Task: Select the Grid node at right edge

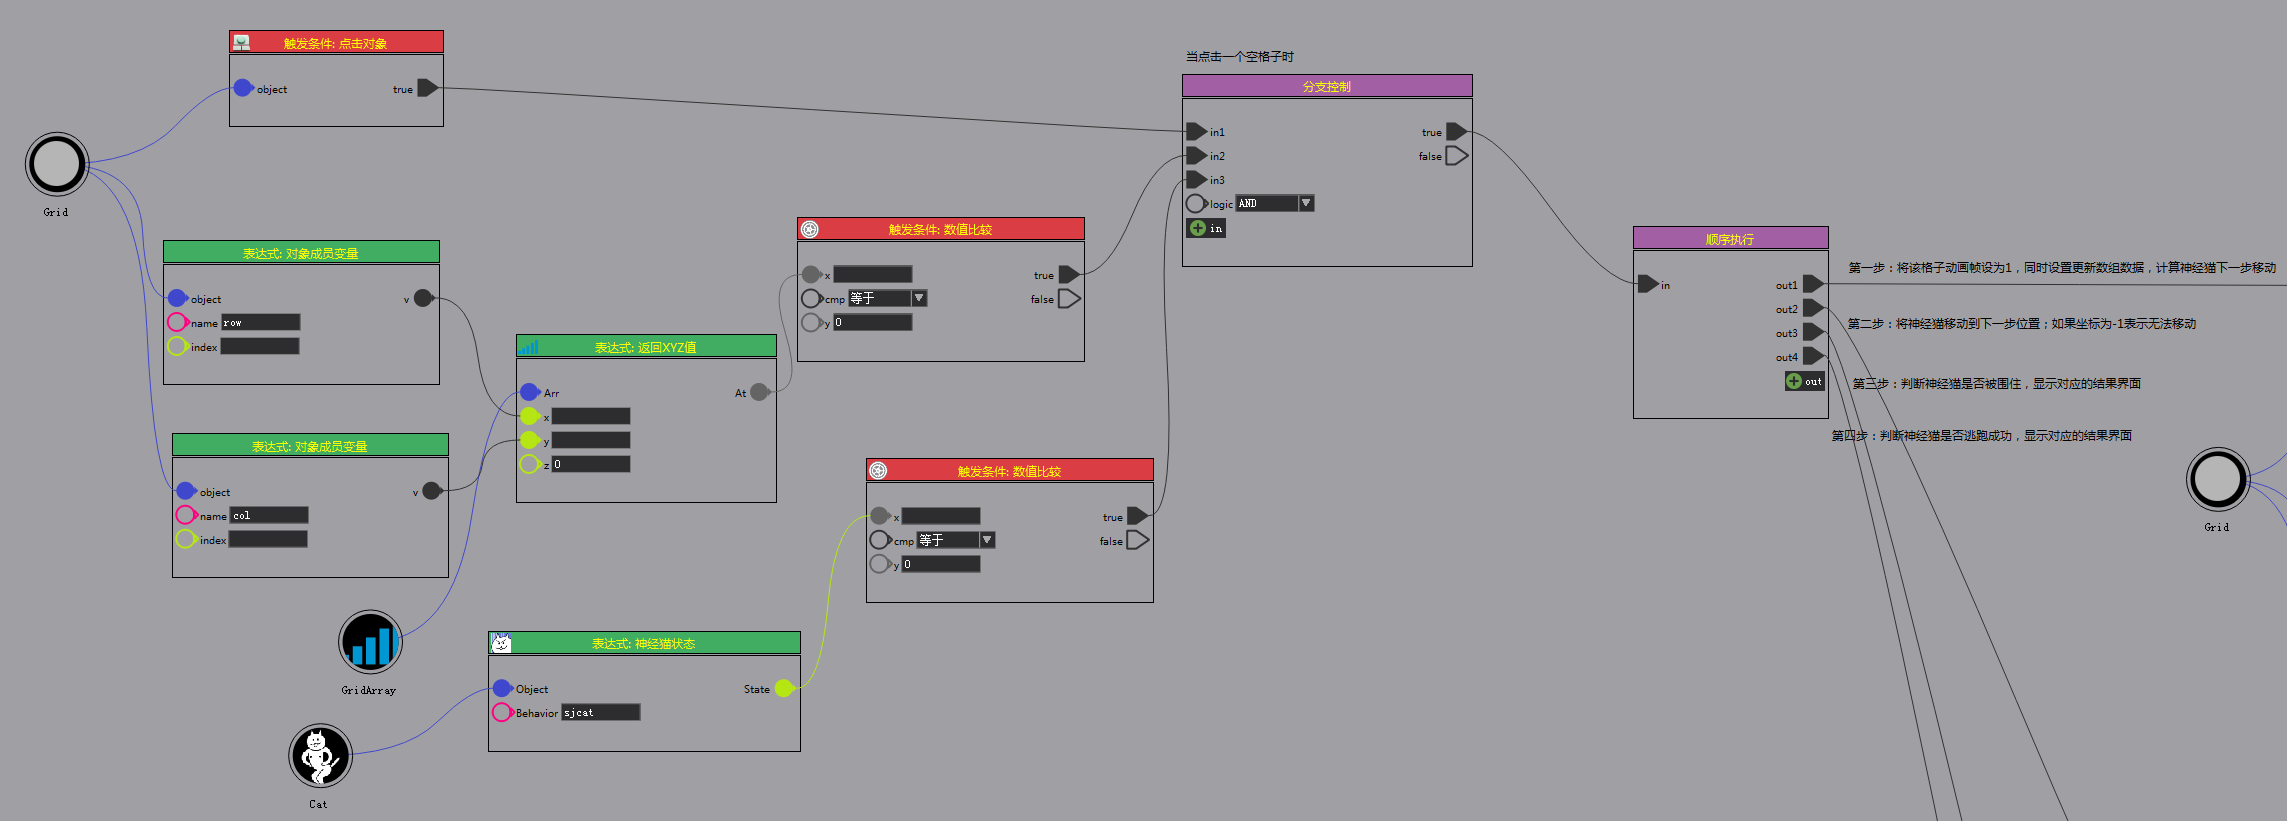Action: [x=2217, y=479]
